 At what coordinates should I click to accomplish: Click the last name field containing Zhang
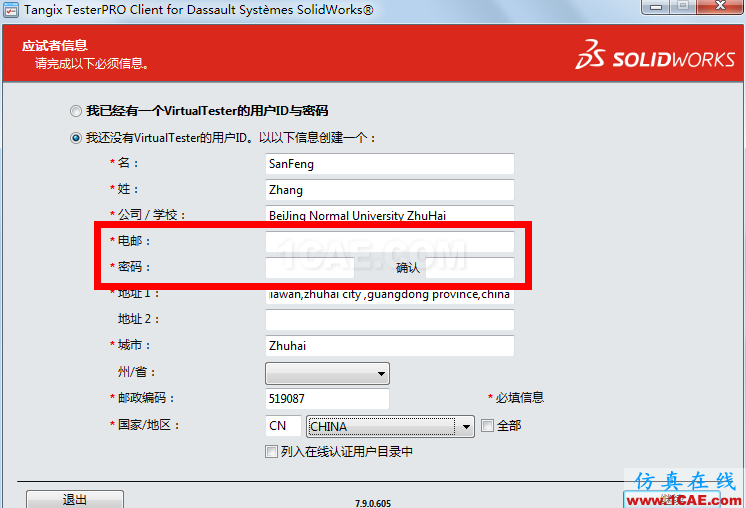coord(390,190)
